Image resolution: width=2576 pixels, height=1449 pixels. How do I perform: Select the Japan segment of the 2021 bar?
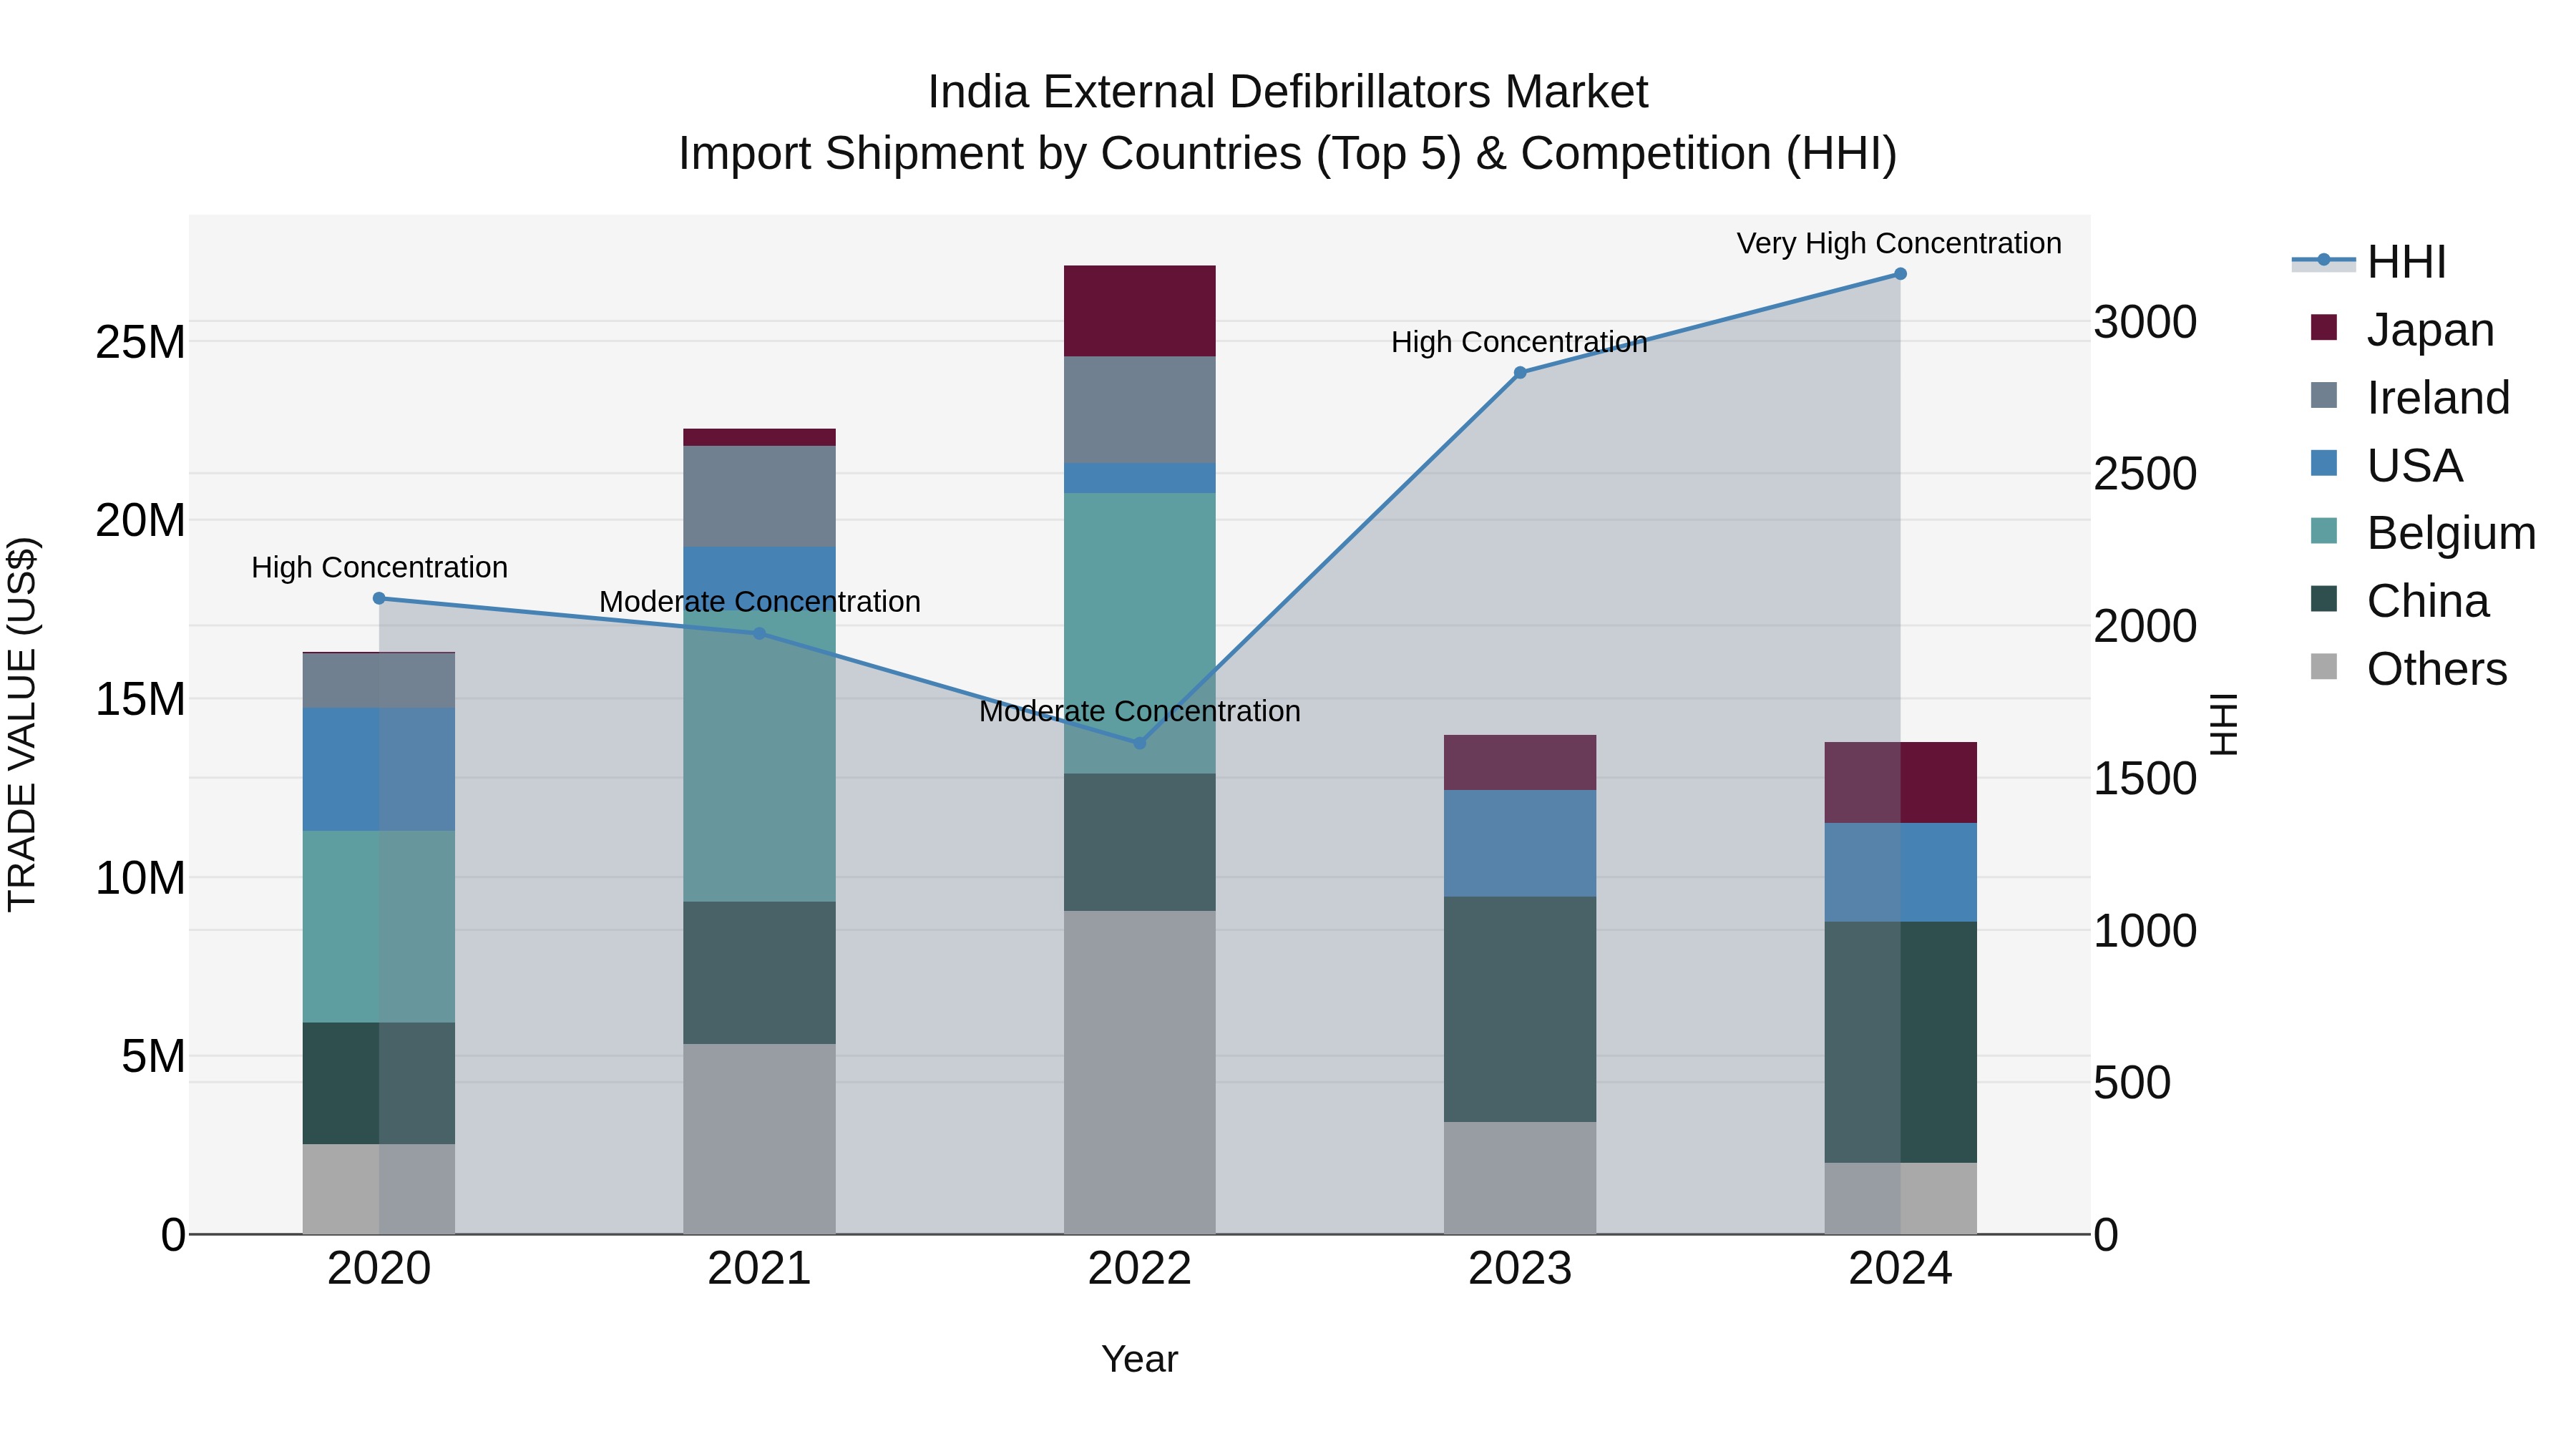pos(759,438)
